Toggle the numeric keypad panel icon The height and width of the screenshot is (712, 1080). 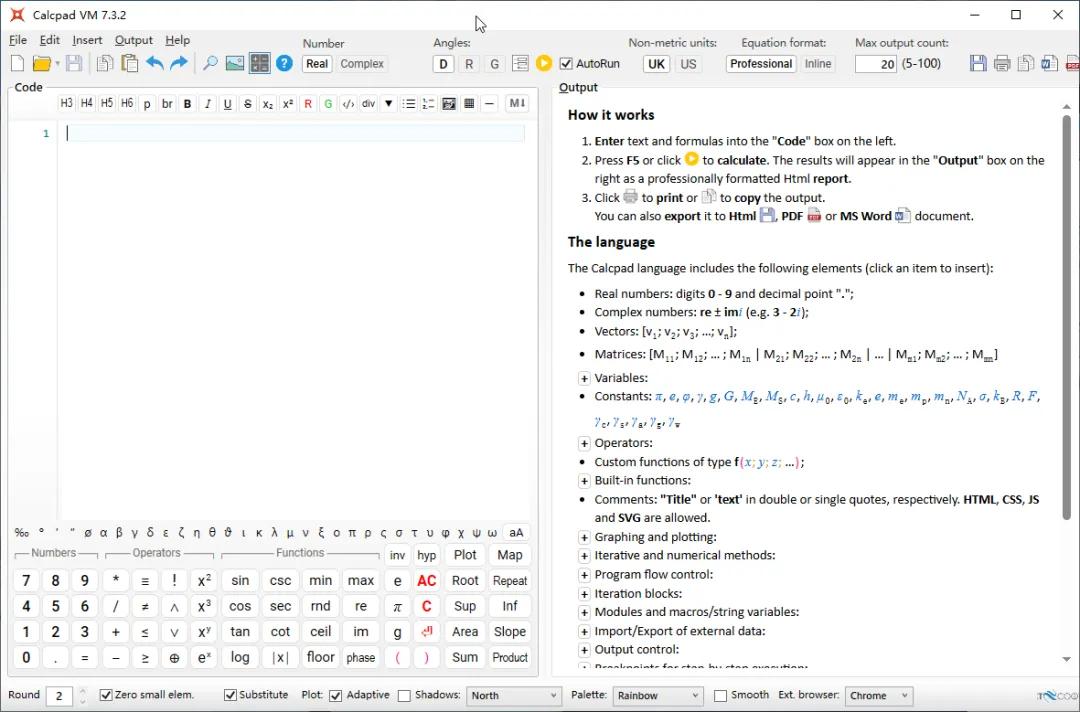coord(260,63)
